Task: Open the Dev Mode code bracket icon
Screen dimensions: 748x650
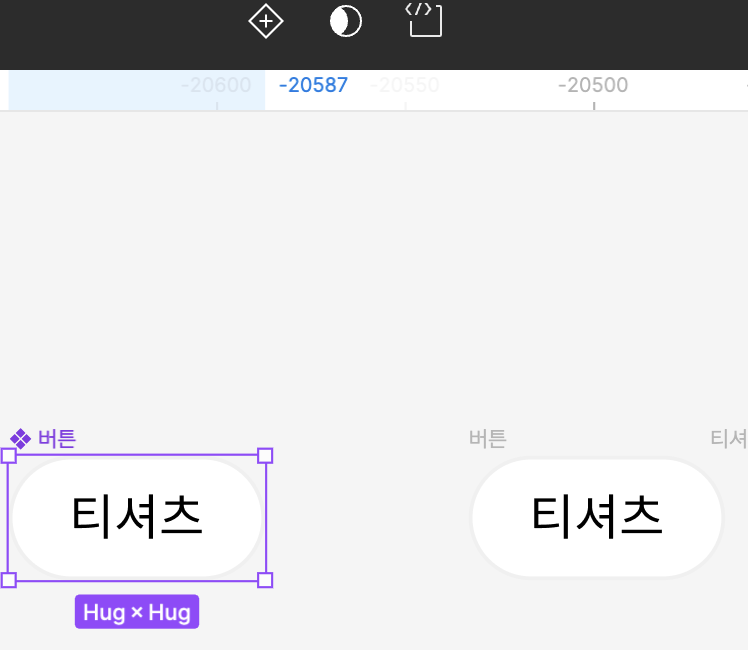Action: 424,20
